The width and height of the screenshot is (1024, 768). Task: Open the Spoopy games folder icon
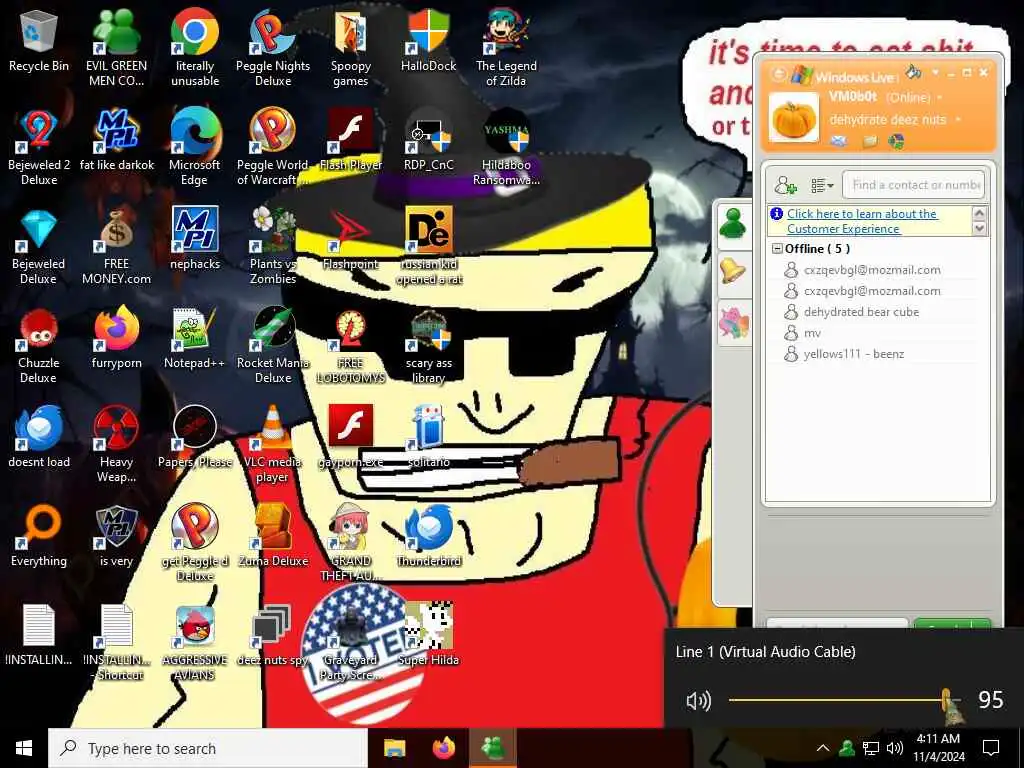pyautogui.click(x=351, y=47)
